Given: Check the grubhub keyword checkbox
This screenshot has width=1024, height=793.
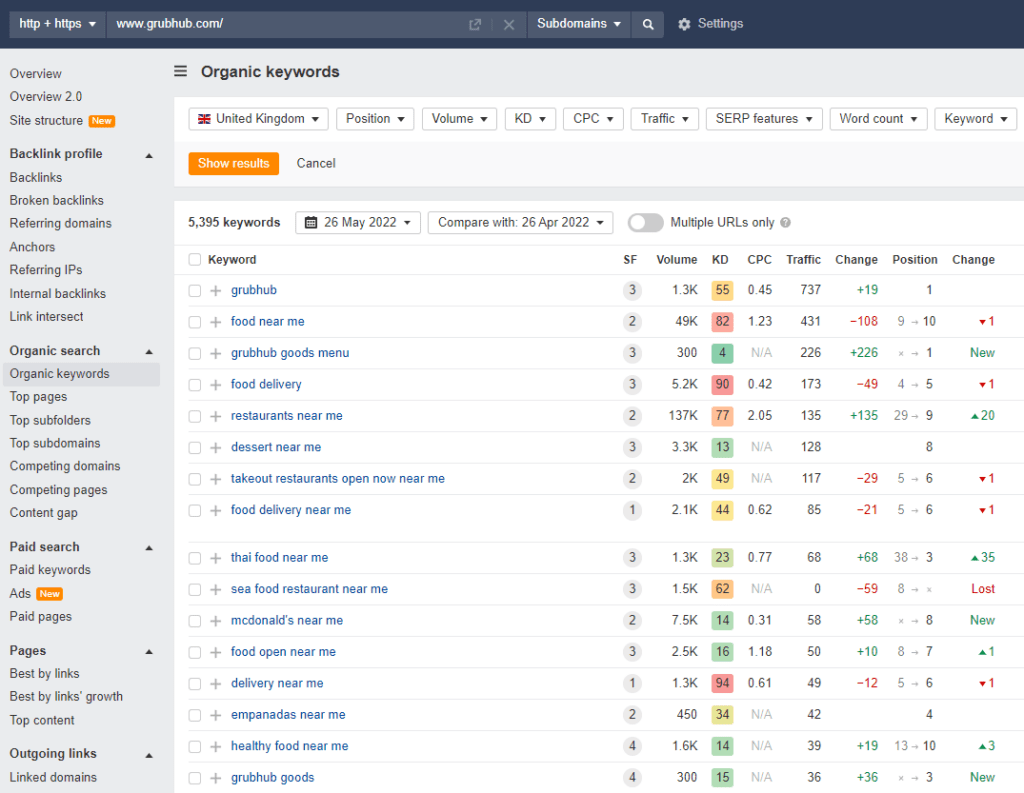Looking at the screenshot, I should coord(195,291).
